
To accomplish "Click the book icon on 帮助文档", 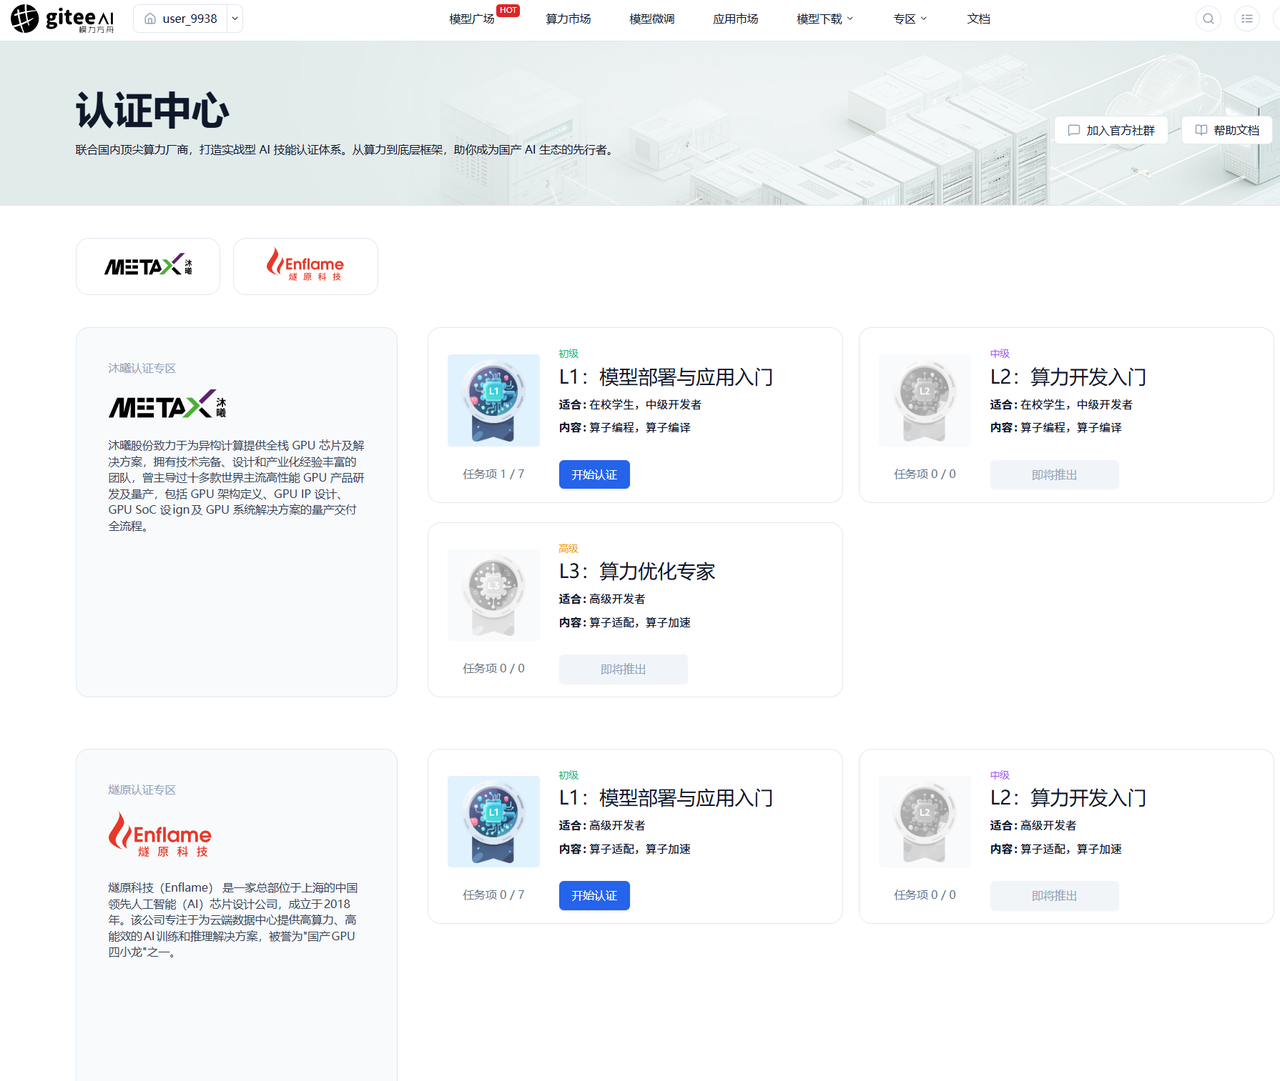I will pos(1201,130).
